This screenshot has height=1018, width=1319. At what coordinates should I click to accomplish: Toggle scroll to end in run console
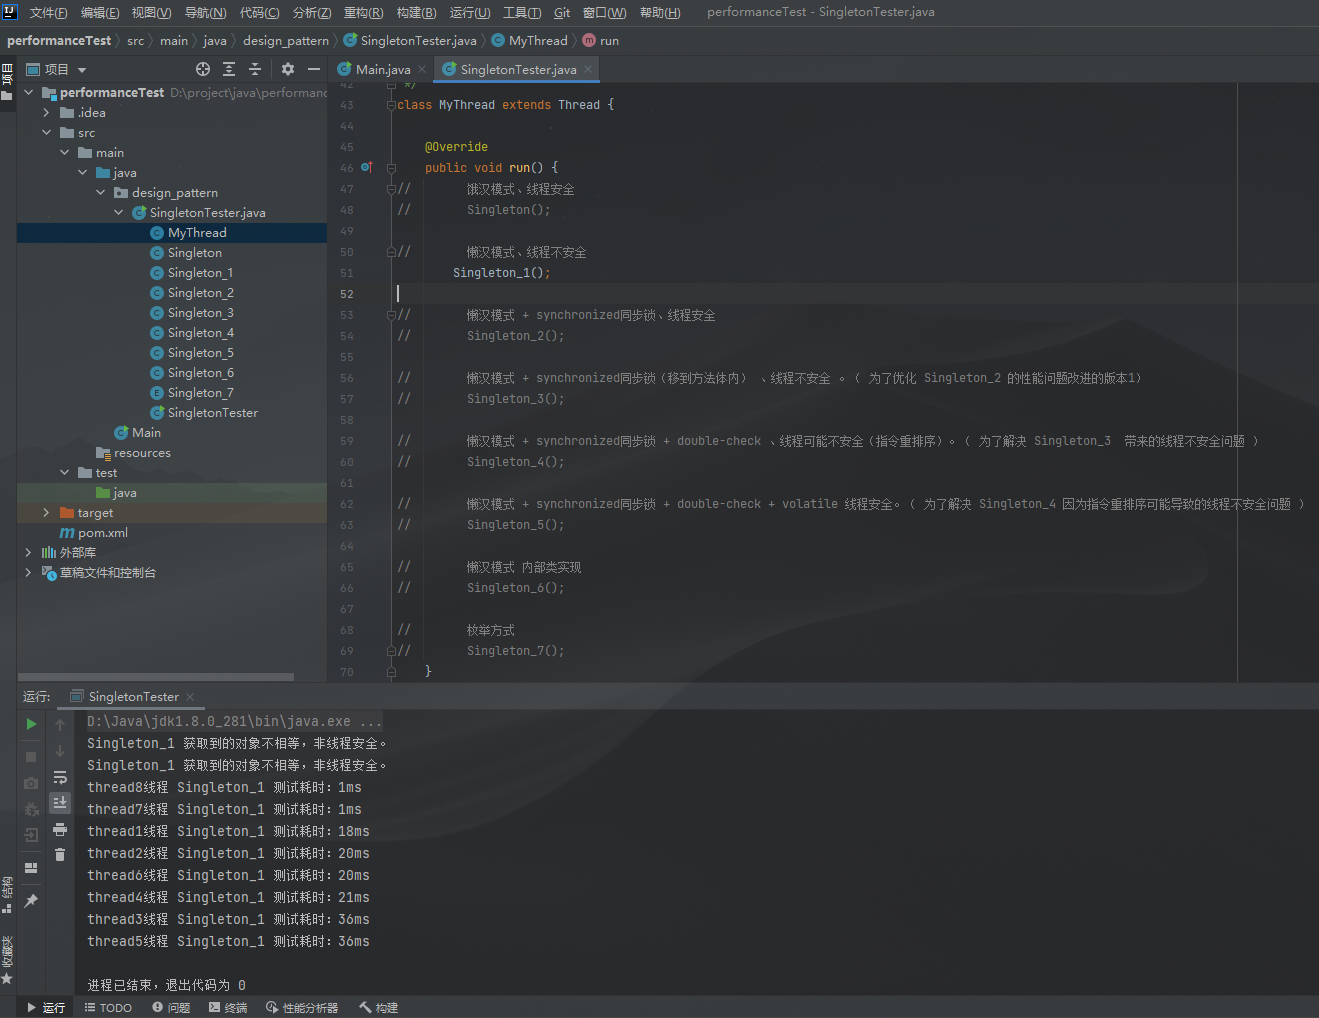(x=60, y=802)
